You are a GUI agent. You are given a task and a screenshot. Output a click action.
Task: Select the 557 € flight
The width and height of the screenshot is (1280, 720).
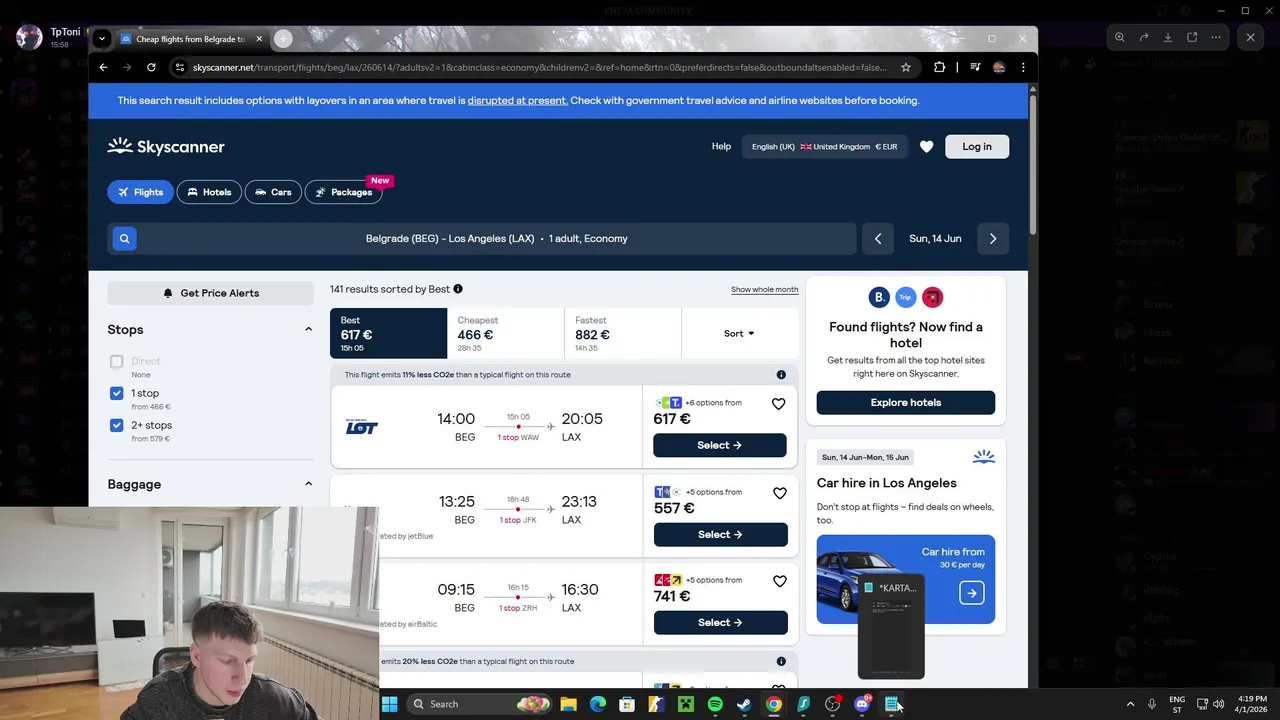[720, 534]
